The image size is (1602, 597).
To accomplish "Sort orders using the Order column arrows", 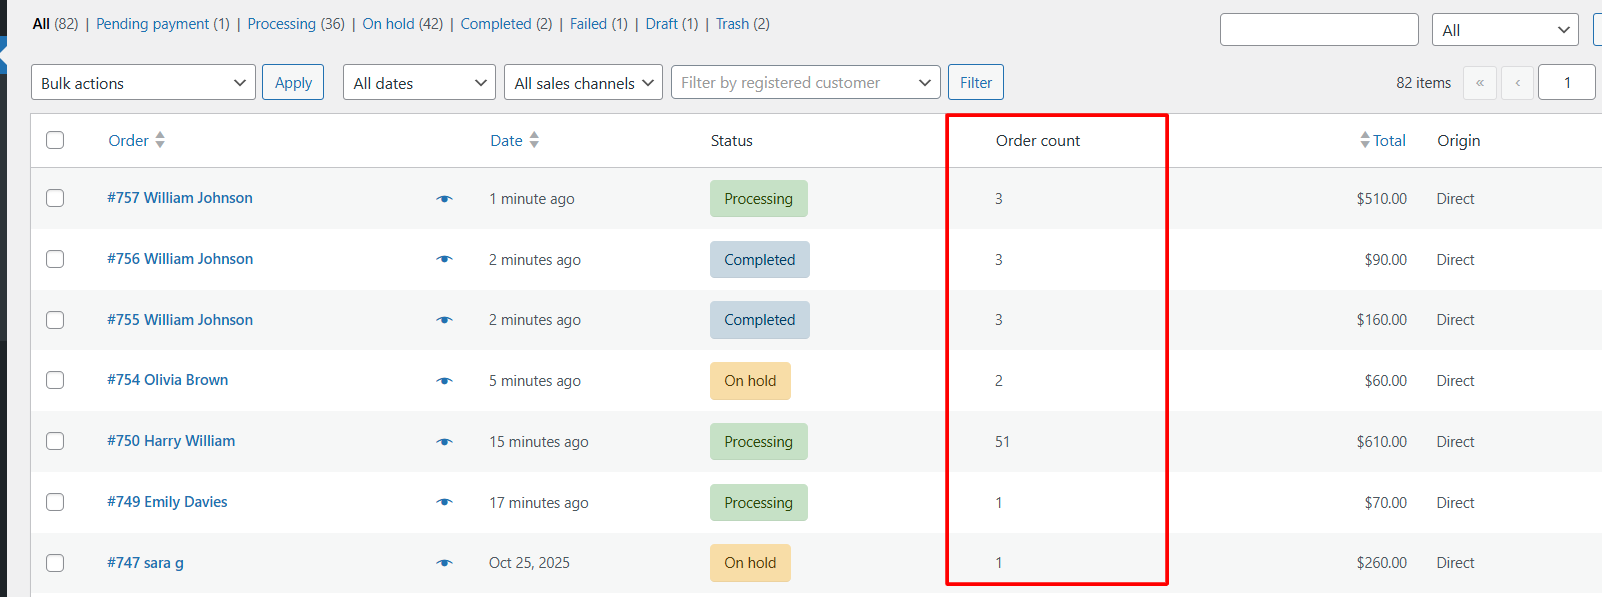I will (160, 141).
